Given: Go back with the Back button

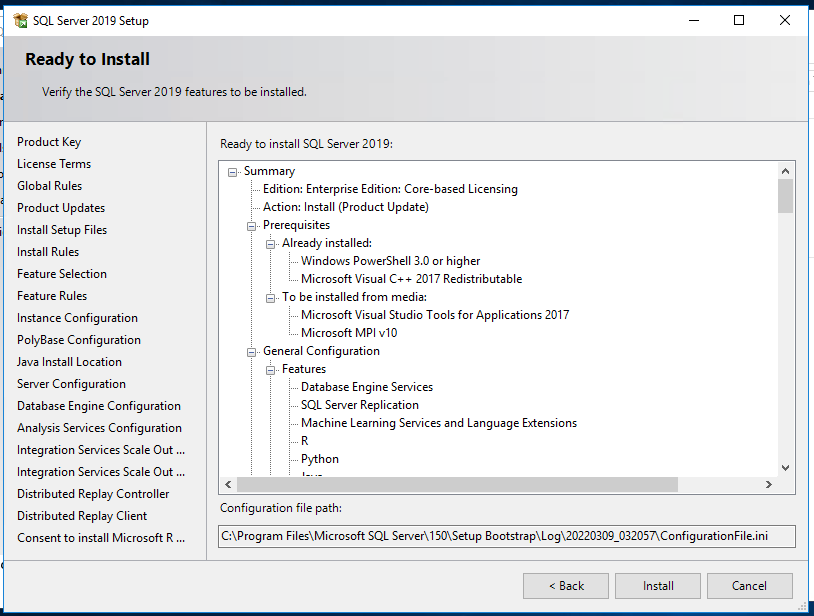Looking at the screenshot, I should pos(566,586).
